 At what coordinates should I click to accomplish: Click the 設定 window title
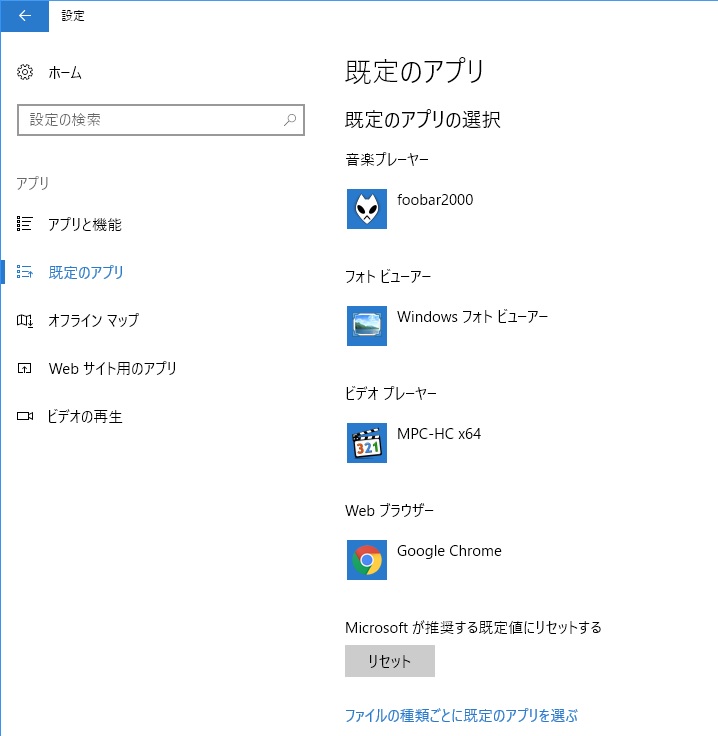(x=73, y=15)
